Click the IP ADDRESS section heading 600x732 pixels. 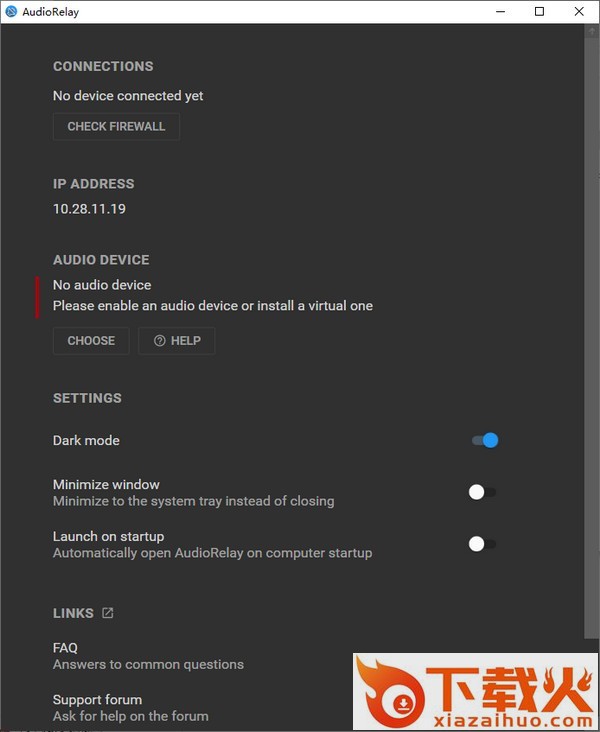[93, 184]
